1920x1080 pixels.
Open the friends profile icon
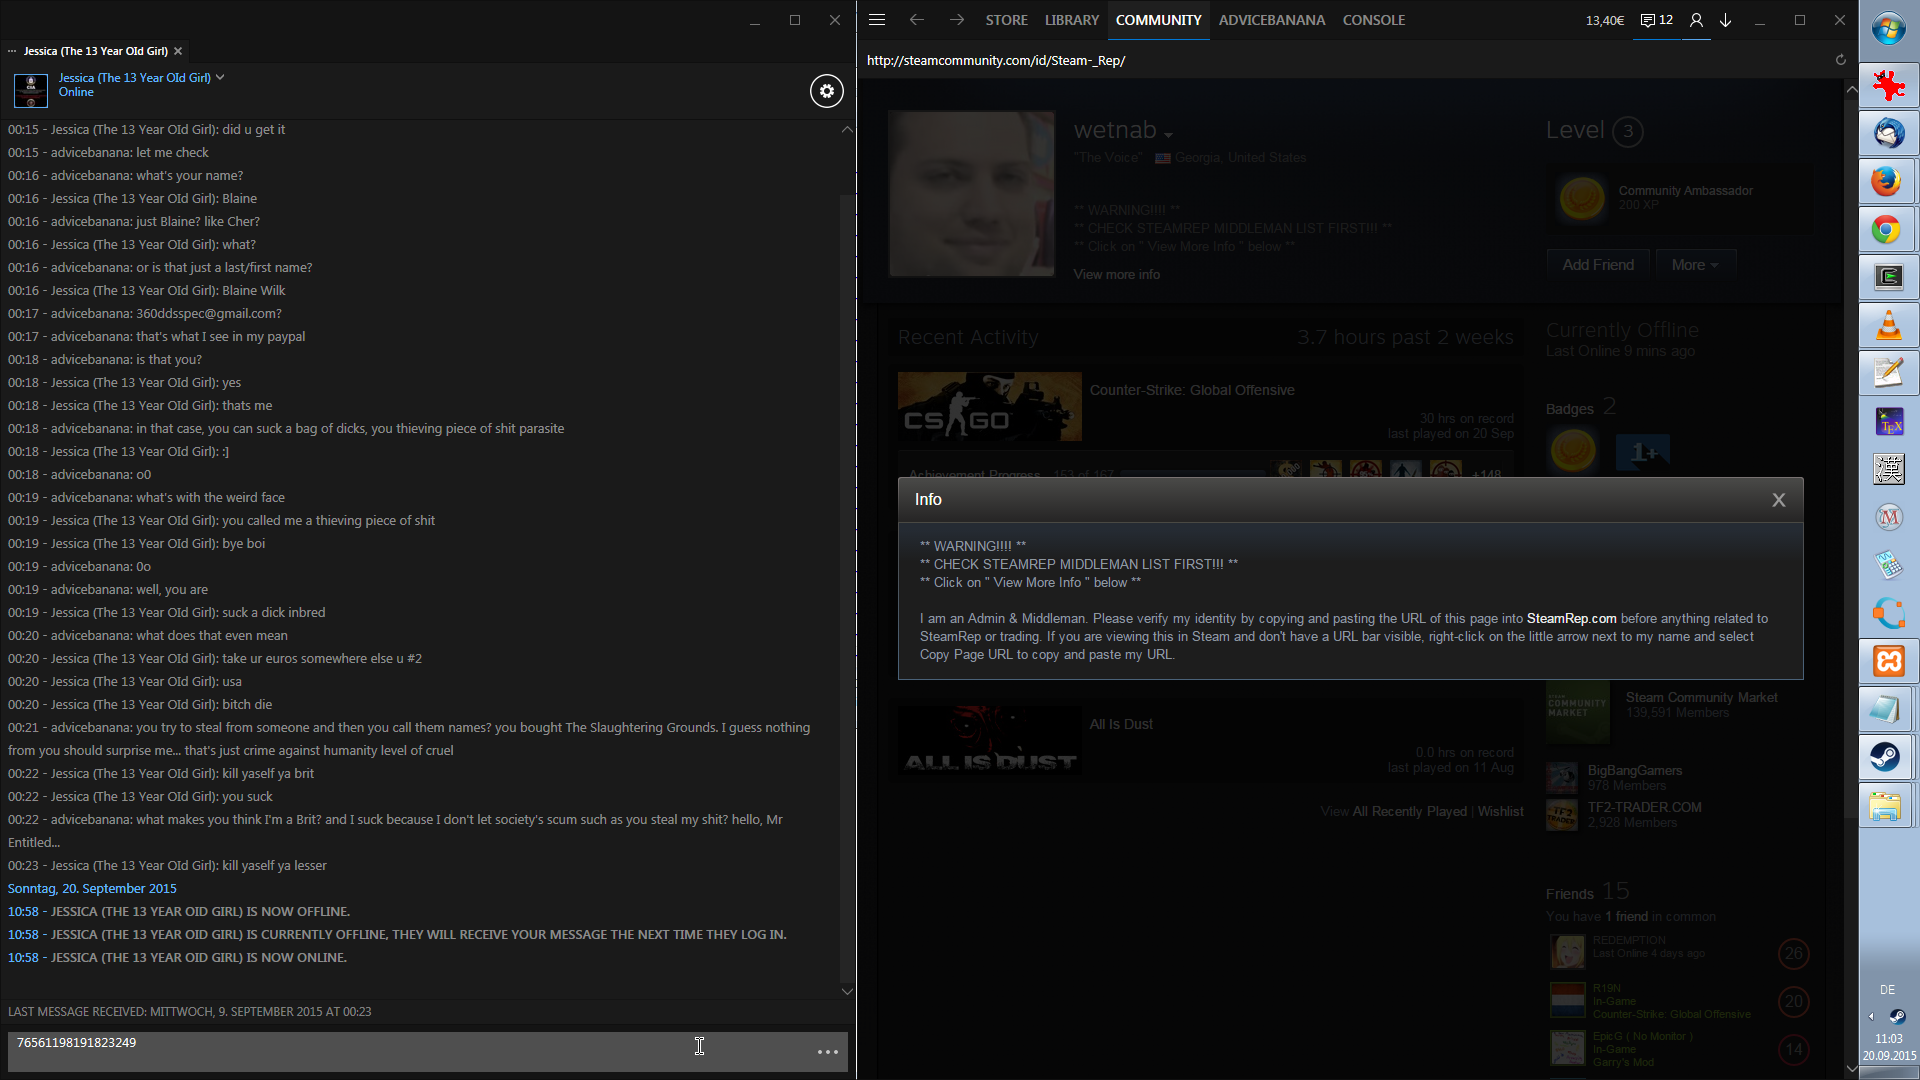pyautogui.click(x=1696, y=20)
